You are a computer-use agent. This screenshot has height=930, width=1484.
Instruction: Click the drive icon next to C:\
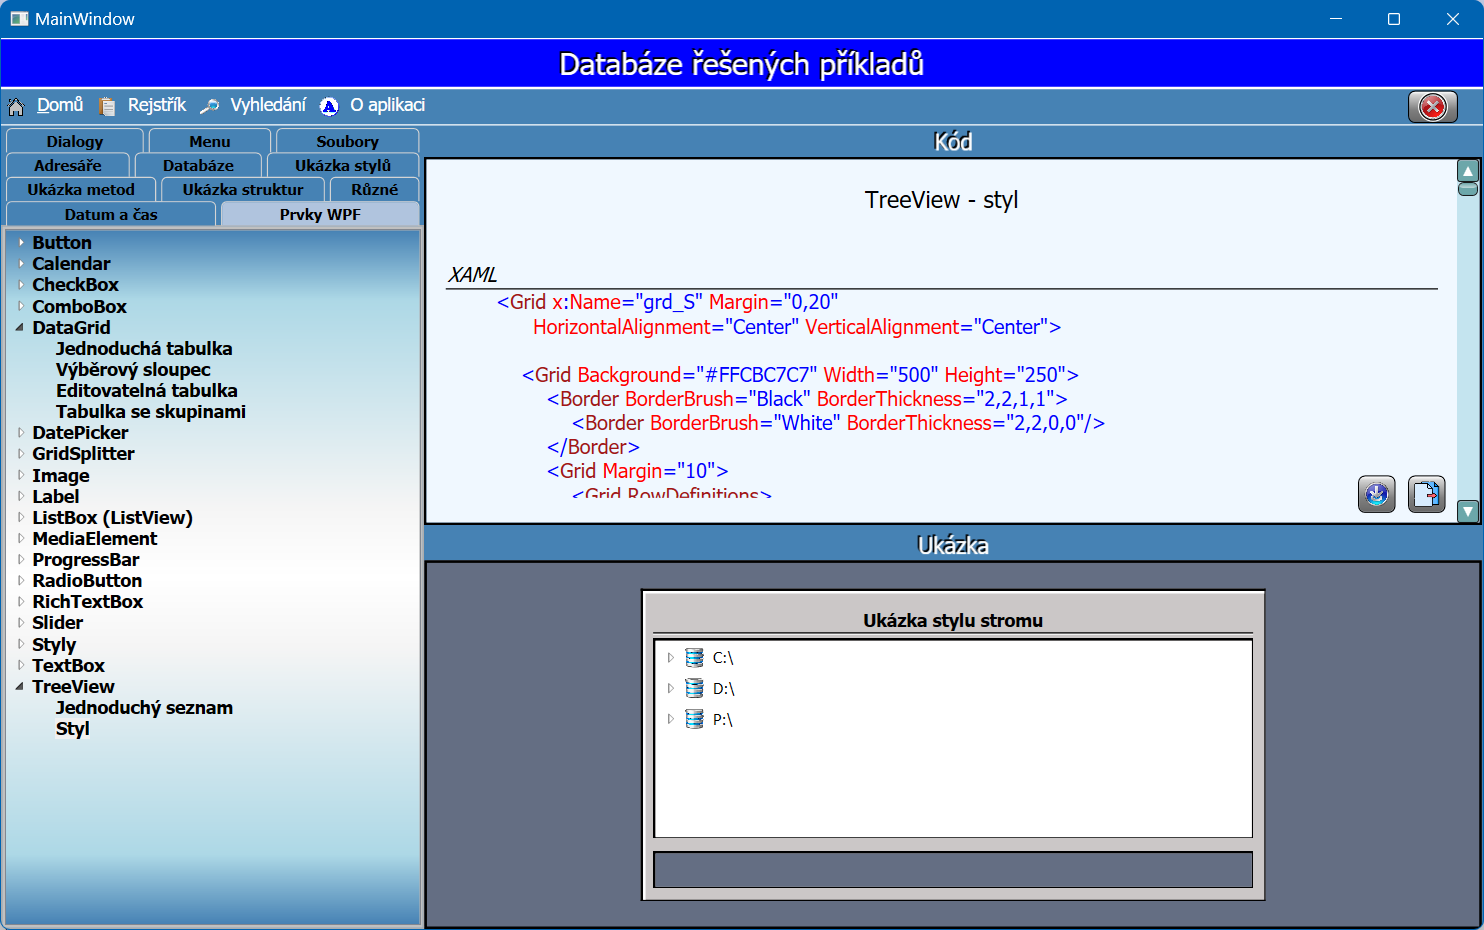coord(694,657)
